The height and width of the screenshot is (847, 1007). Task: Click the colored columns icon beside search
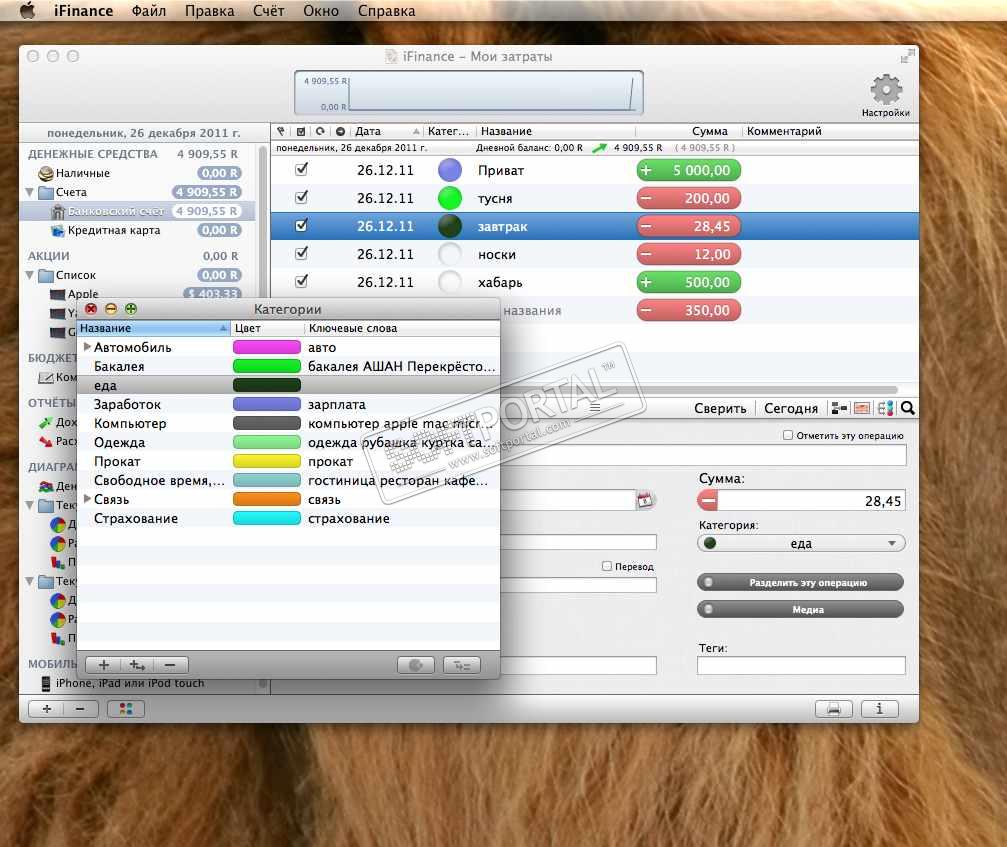point(885,408)
